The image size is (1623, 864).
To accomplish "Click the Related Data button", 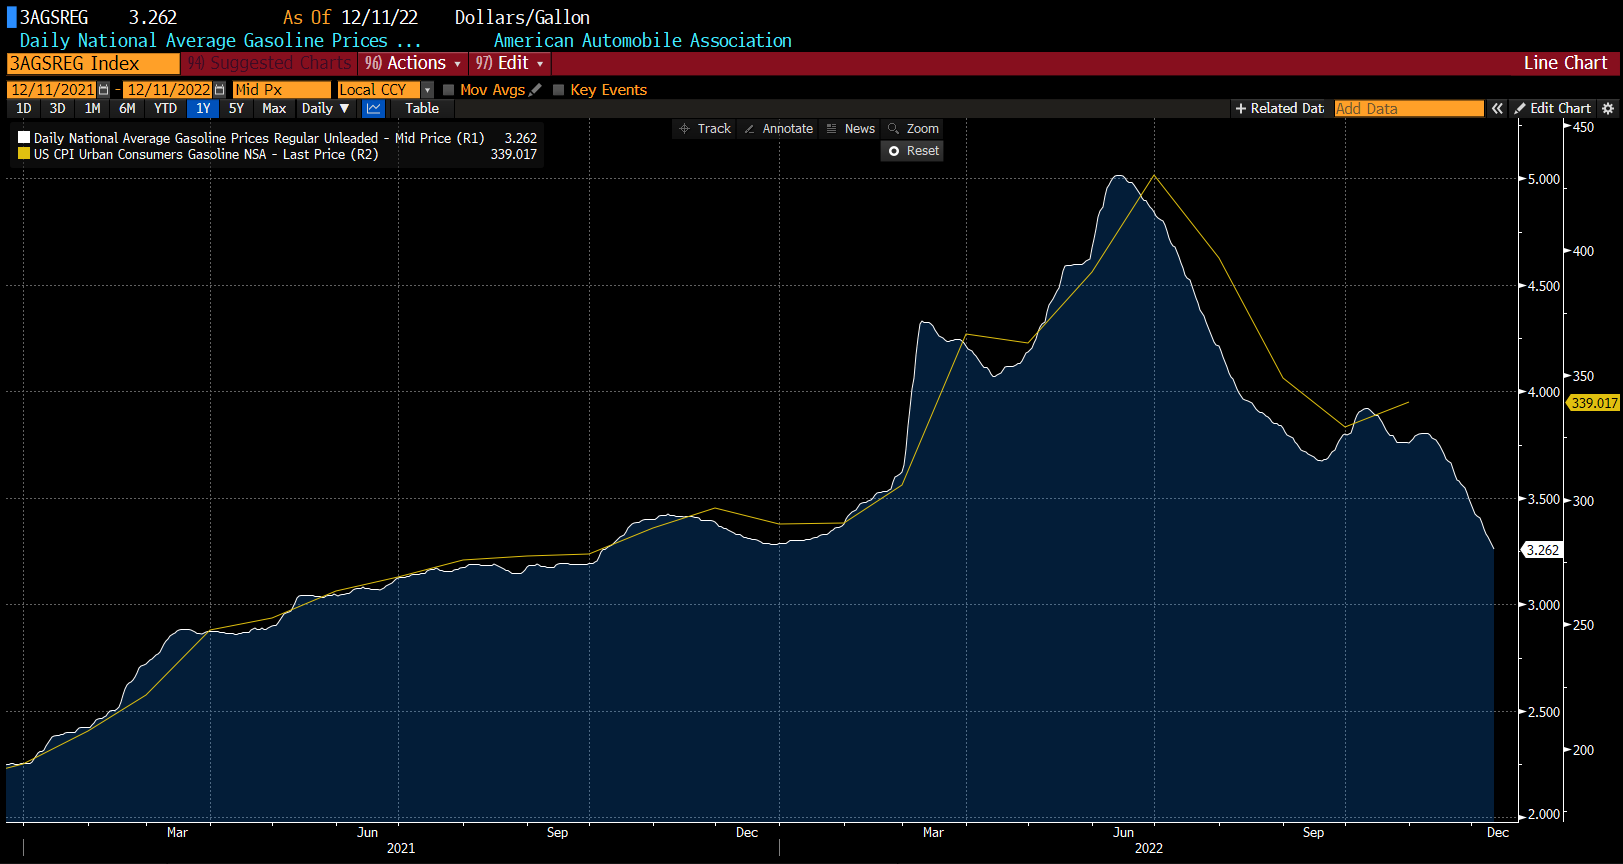I will pyautogui.click(x=1279, y=108).
